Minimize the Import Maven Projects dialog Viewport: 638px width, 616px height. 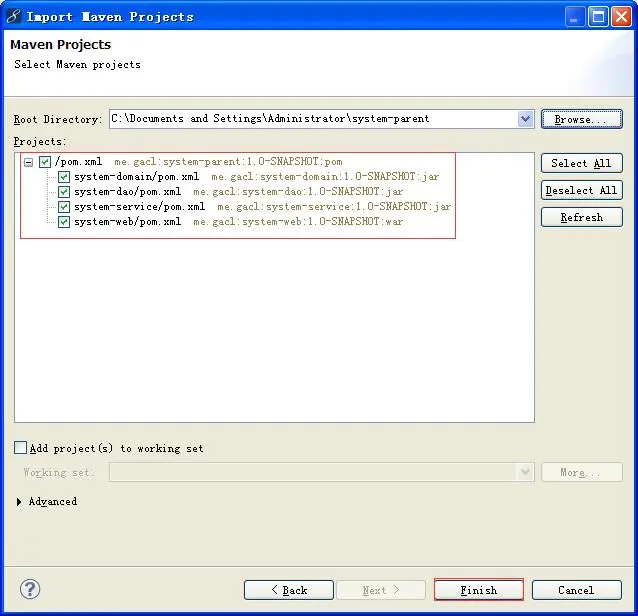click(x=575, y=17)
